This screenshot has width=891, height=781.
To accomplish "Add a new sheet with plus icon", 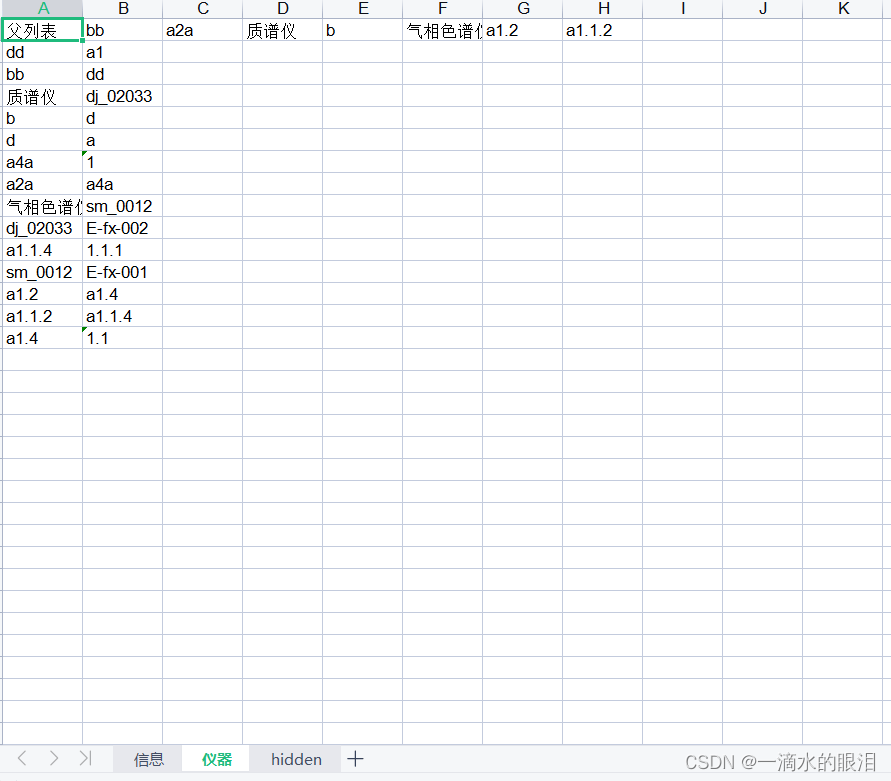I will (x=355, y=759).
